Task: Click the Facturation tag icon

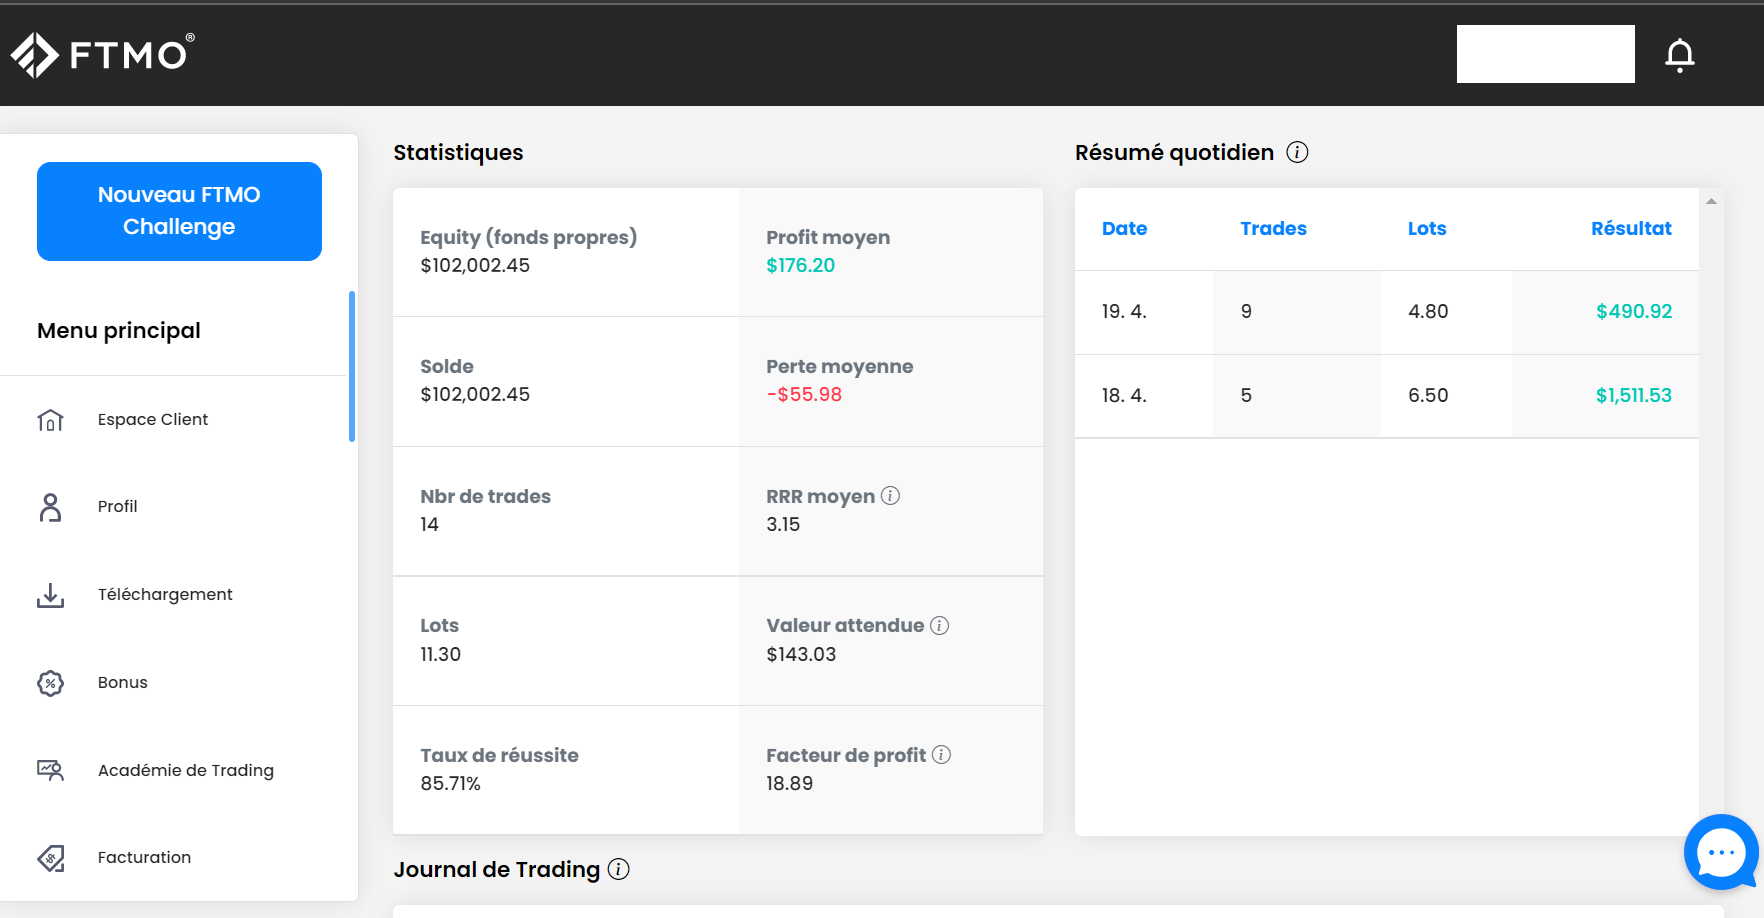Action: [50, 858]
